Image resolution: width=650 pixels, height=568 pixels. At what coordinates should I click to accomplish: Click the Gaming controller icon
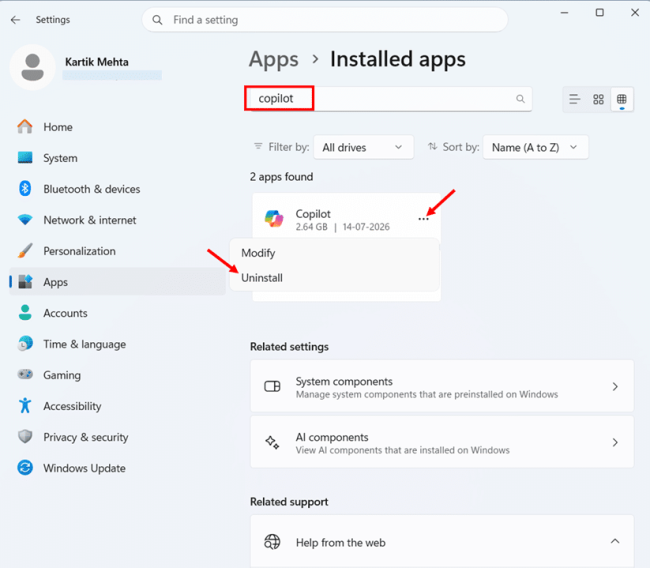tap(25, 374)
